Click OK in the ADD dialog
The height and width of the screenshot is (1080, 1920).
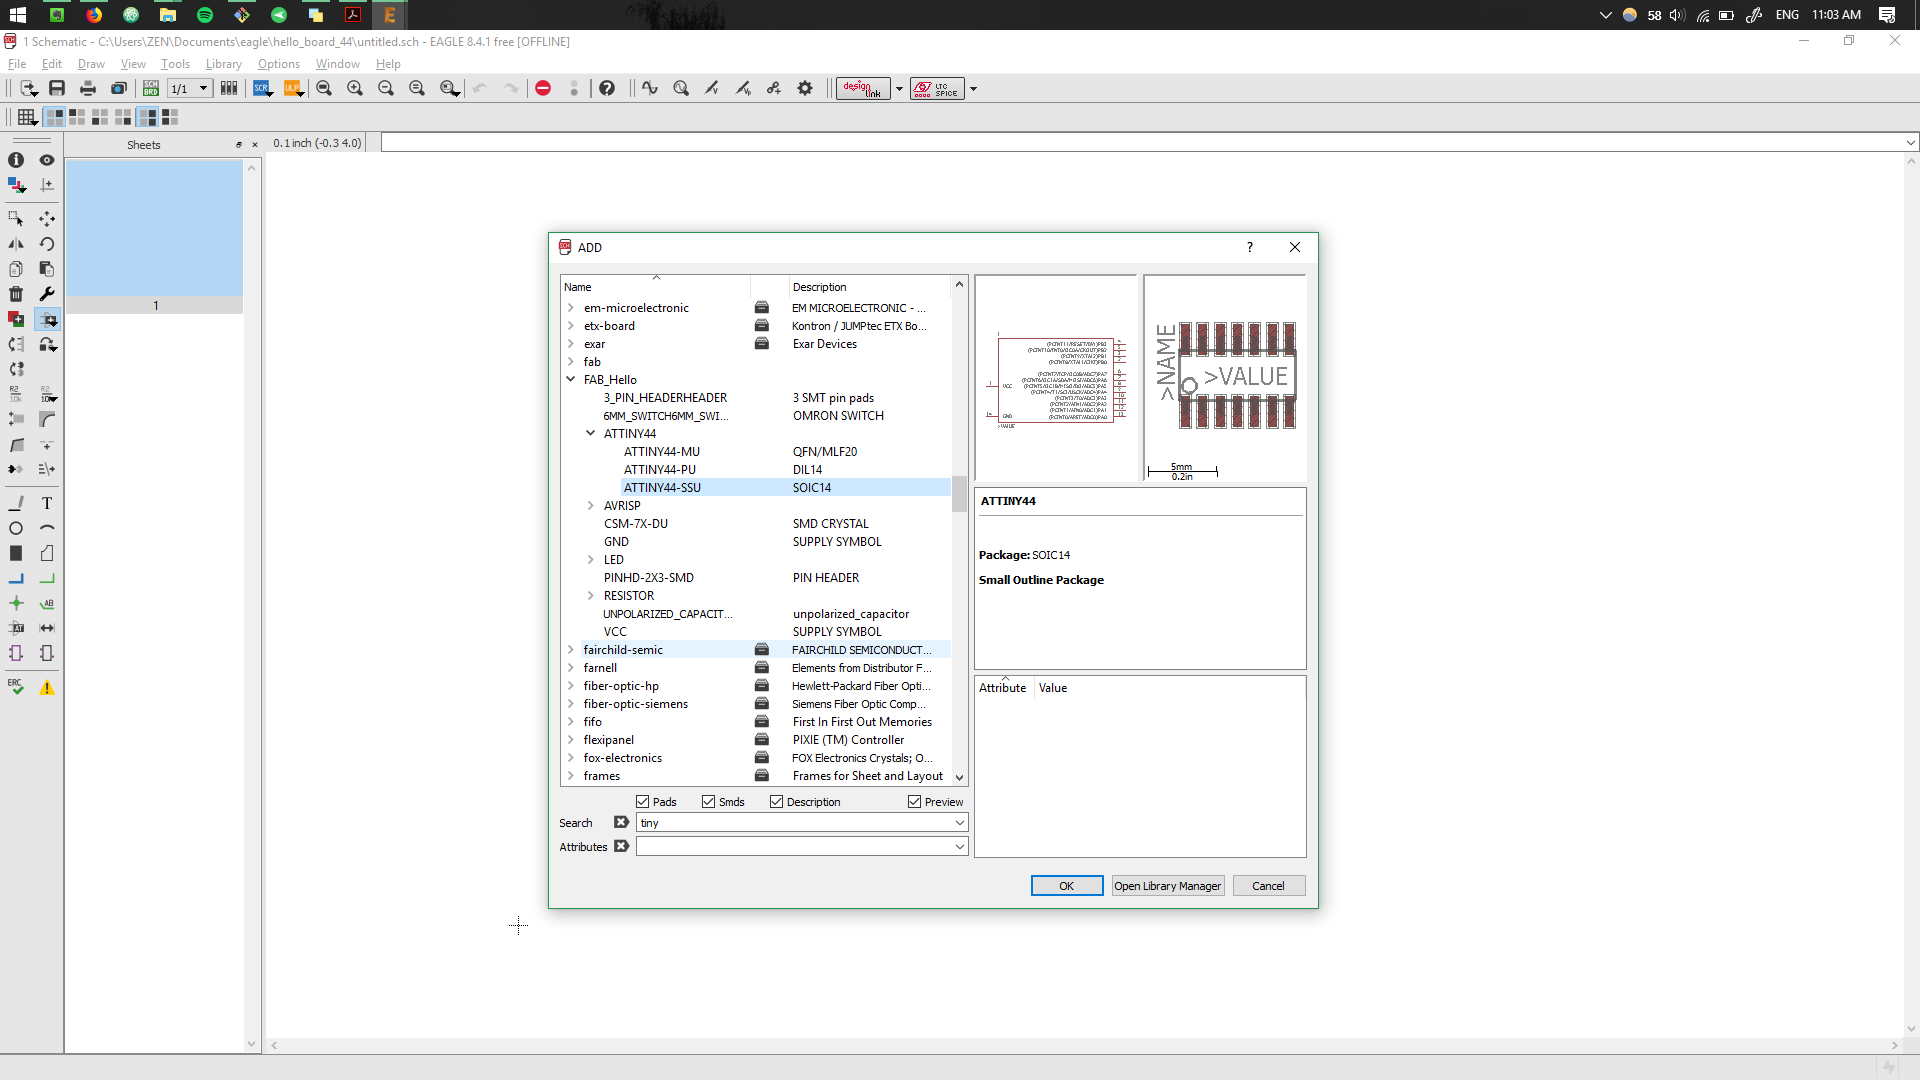(1067, 886)
